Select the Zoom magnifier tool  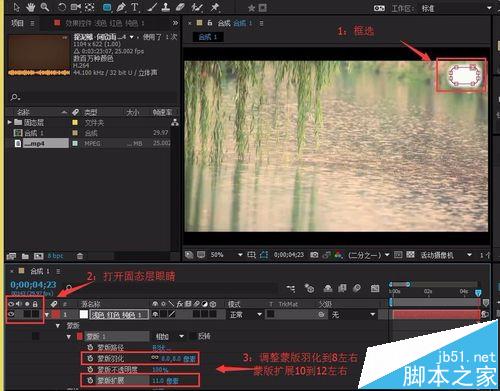tap(45, 7)
